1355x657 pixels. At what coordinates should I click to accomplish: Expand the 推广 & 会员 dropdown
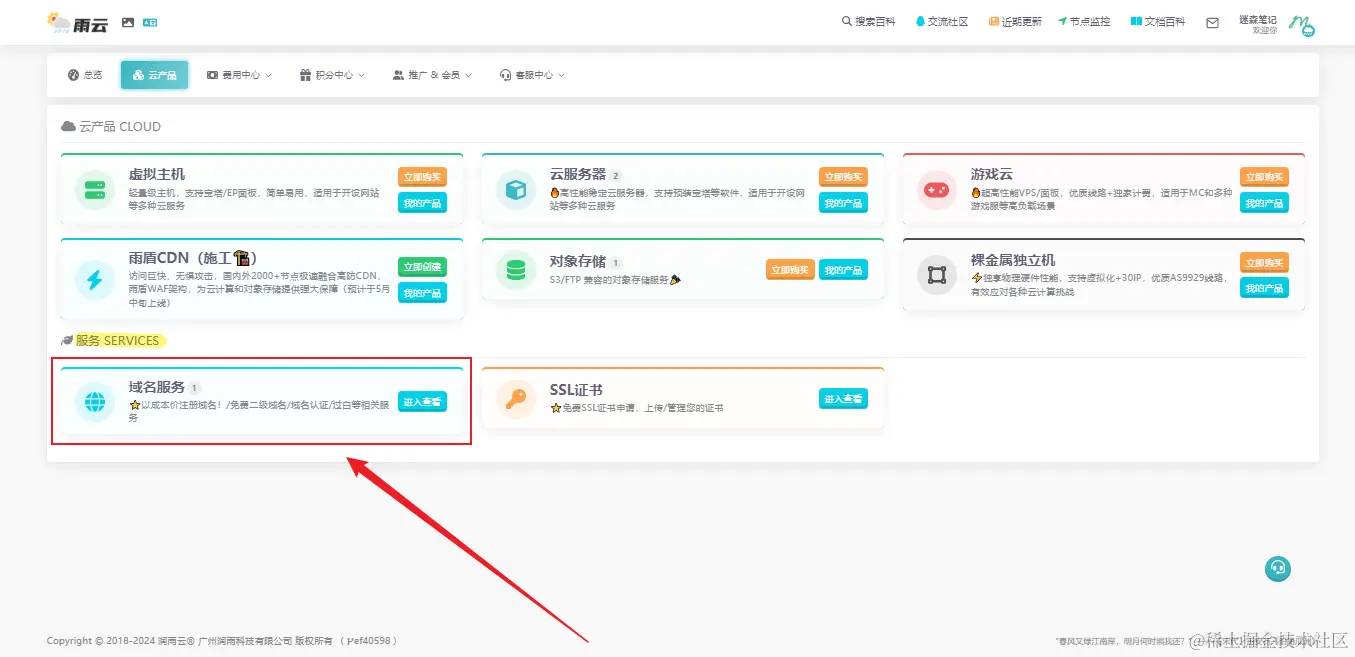pos(432,75)
